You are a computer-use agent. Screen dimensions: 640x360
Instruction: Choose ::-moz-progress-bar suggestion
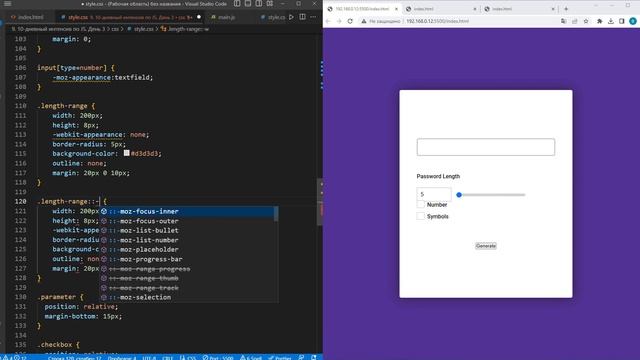pyautogui.click(x=189, y=259)
